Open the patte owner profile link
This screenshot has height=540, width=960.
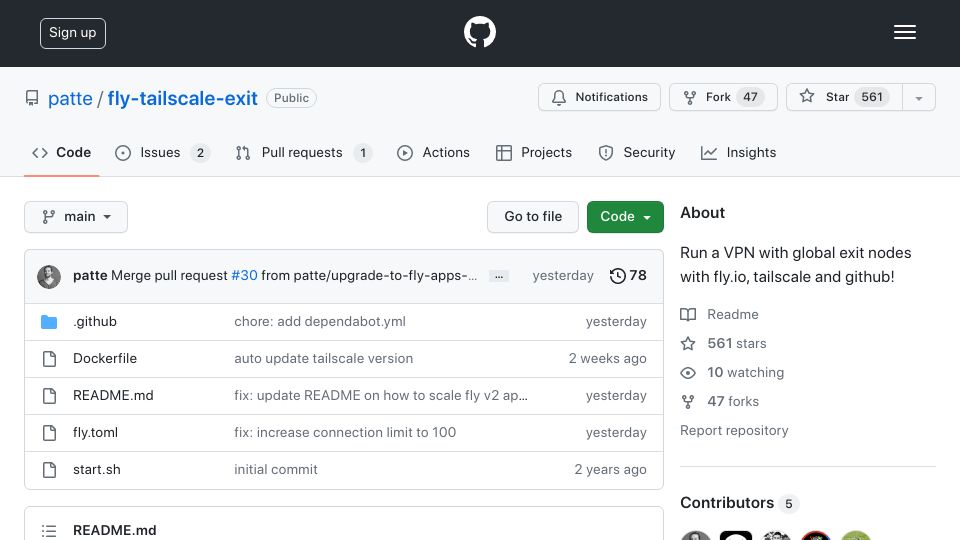coord(70,98)
